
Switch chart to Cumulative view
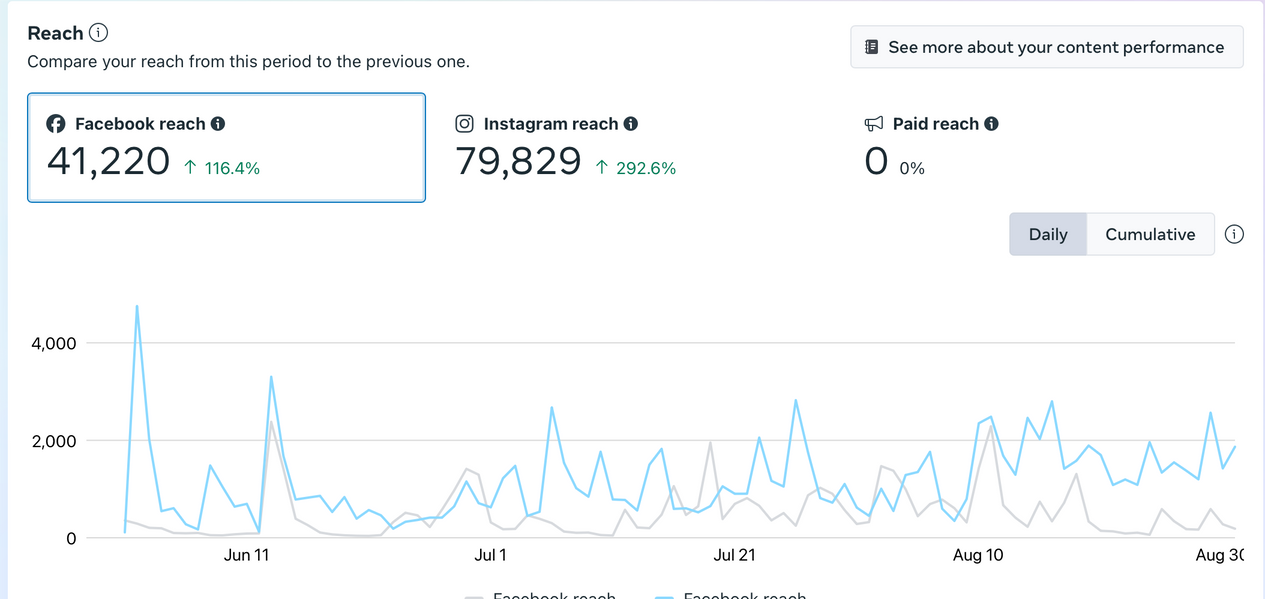pos(1150,234)
